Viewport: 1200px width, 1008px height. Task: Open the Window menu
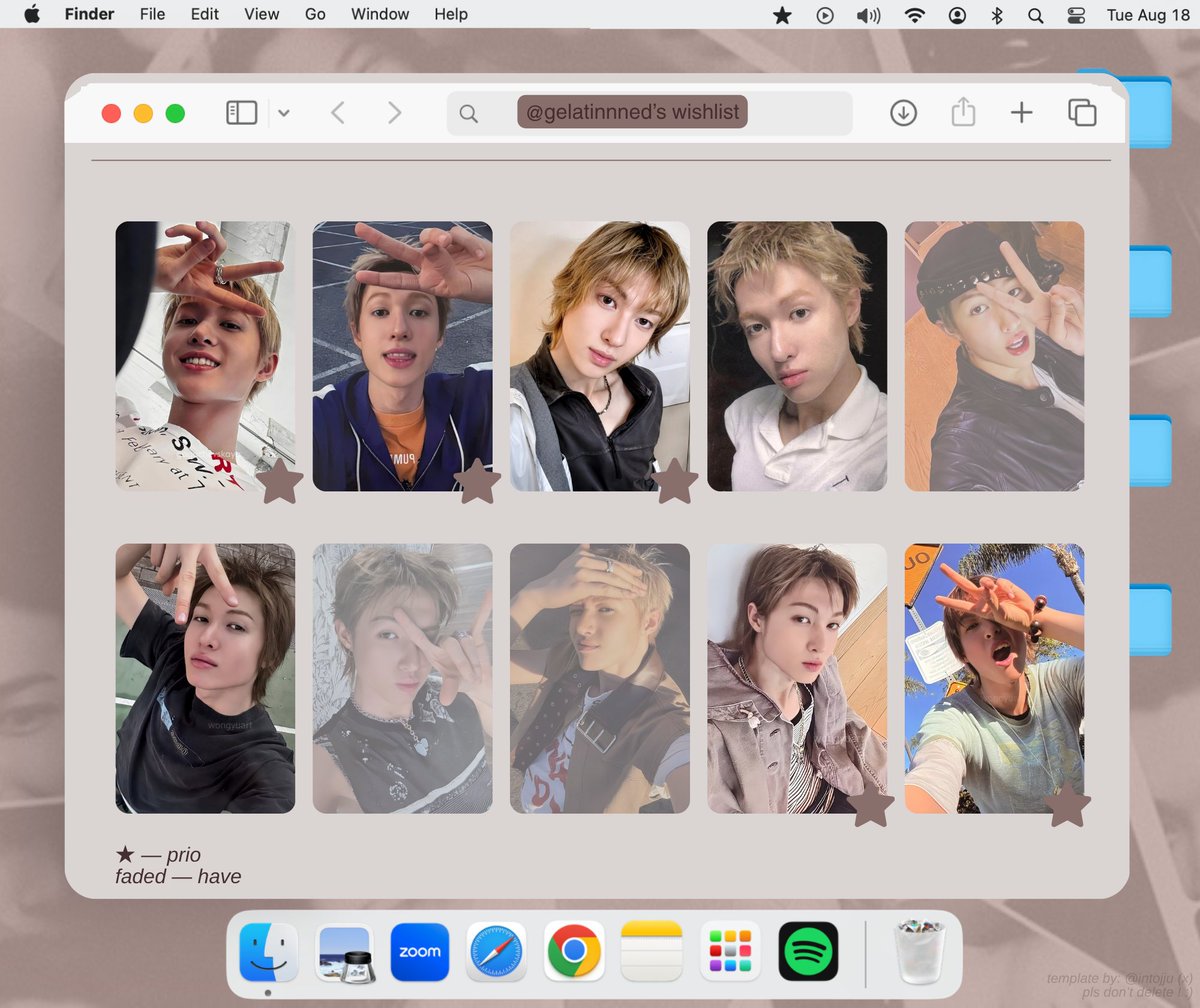point(380,14)
